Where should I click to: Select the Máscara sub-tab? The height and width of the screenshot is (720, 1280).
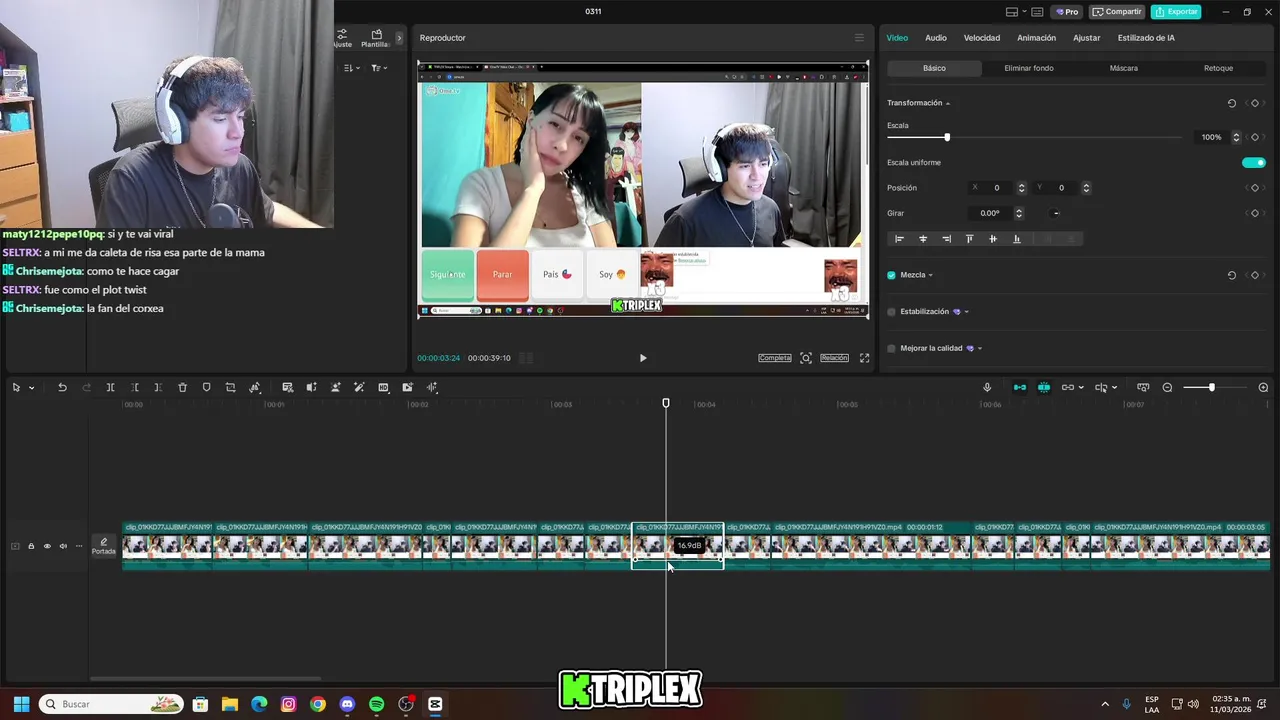pyautogui.click(x=1124, y=68)
